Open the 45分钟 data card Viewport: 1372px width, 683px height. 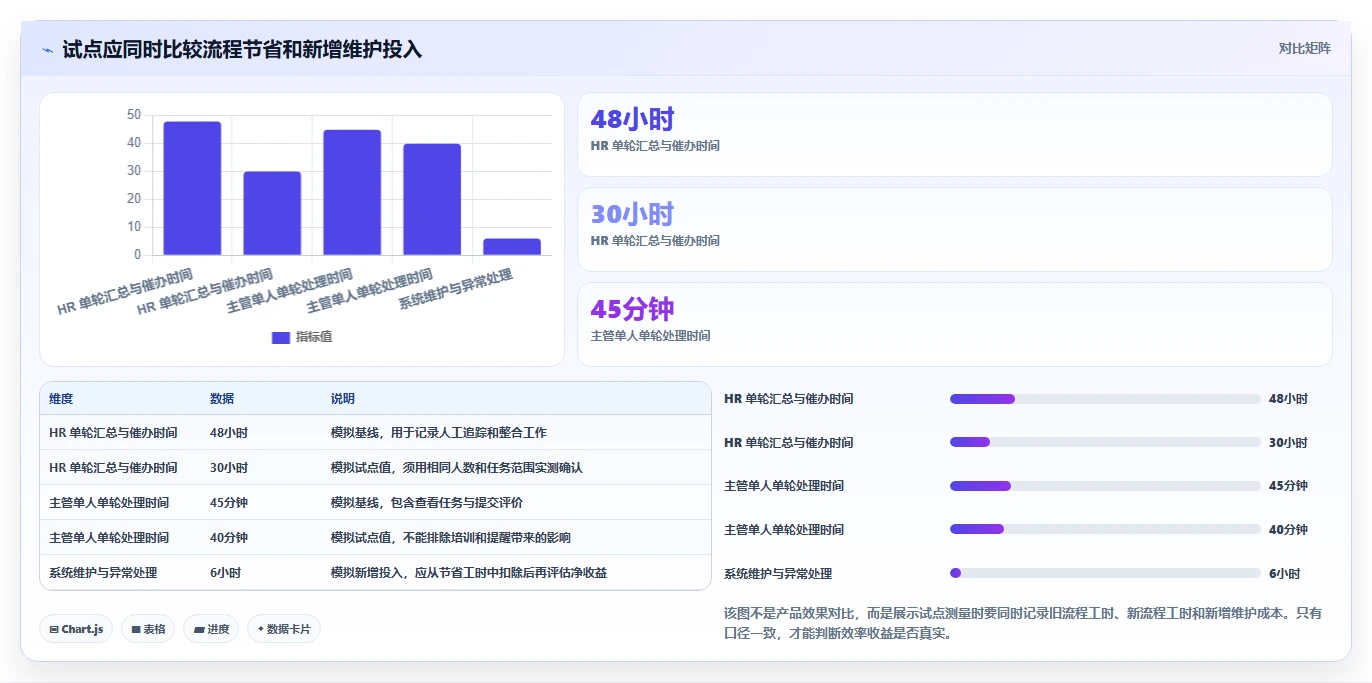(954, 324)
